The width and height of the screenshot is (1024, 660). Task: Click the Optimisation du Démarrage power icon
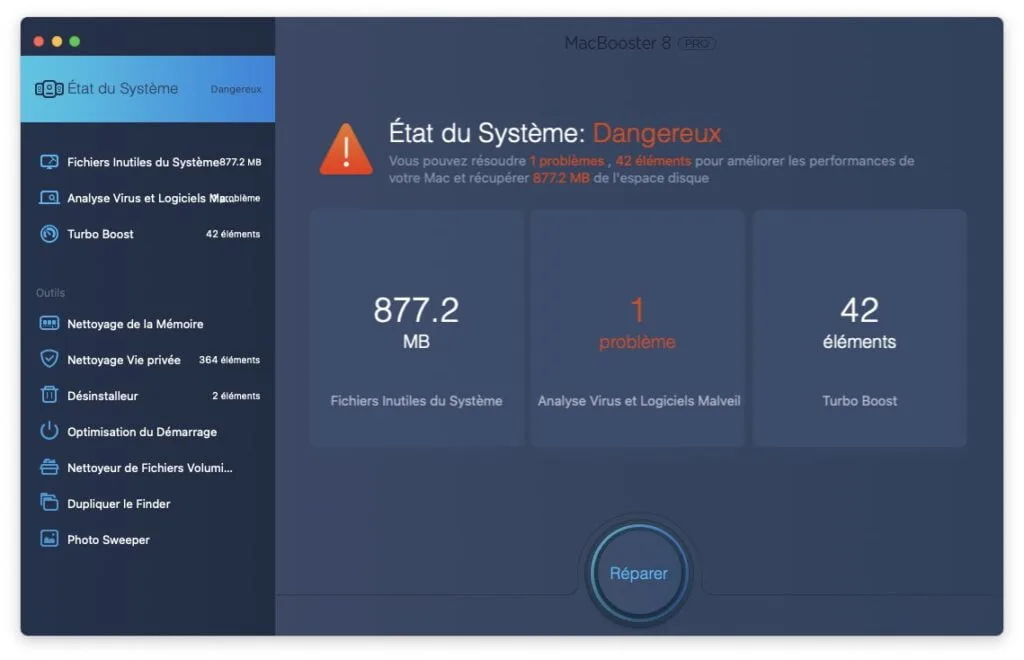[49, 431]
